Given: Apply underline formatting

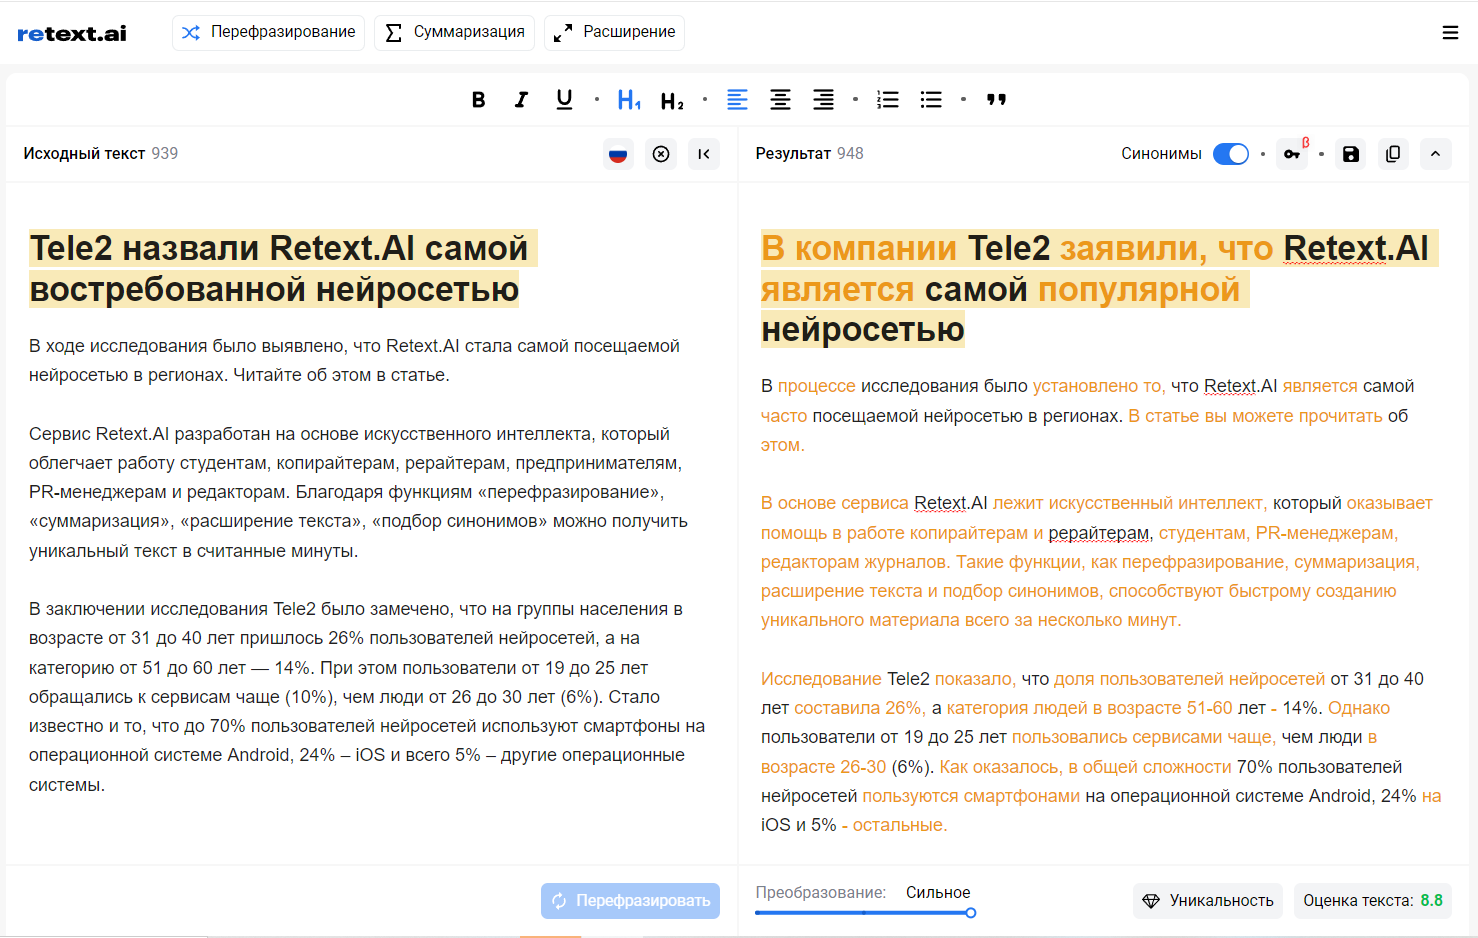Looking at the screenshot, I should coord(564,100).
